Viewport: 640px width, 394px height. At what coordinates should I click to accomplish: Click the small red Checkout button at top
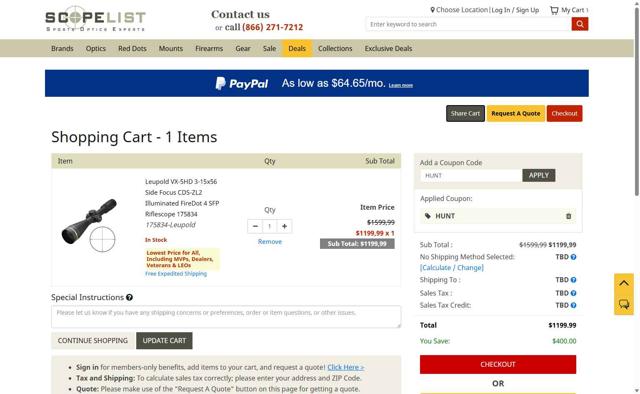pyautogui.click(x=564, y=114)
